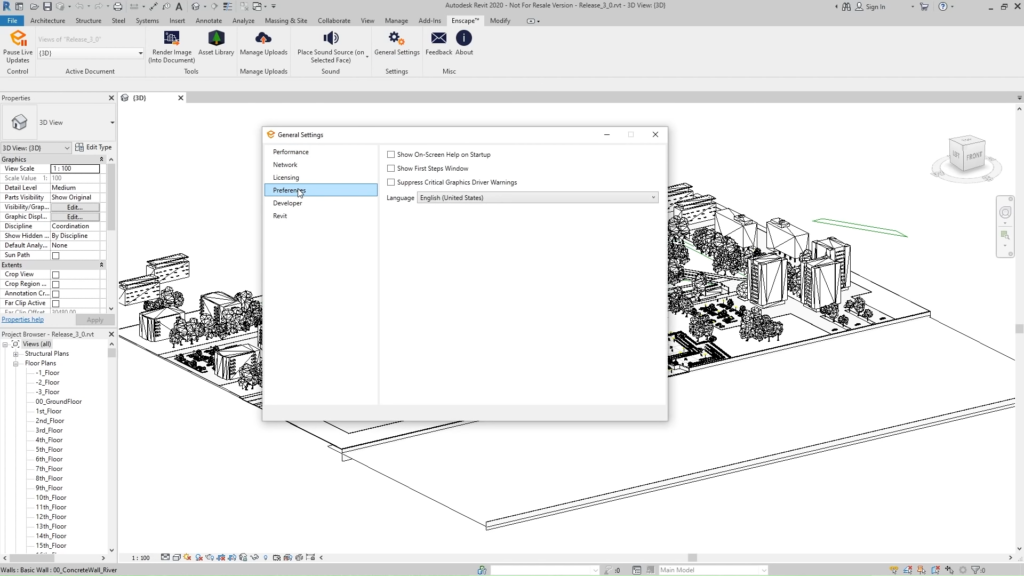
Task: Click the Text tool letter A icon
Action: (179, 7)
